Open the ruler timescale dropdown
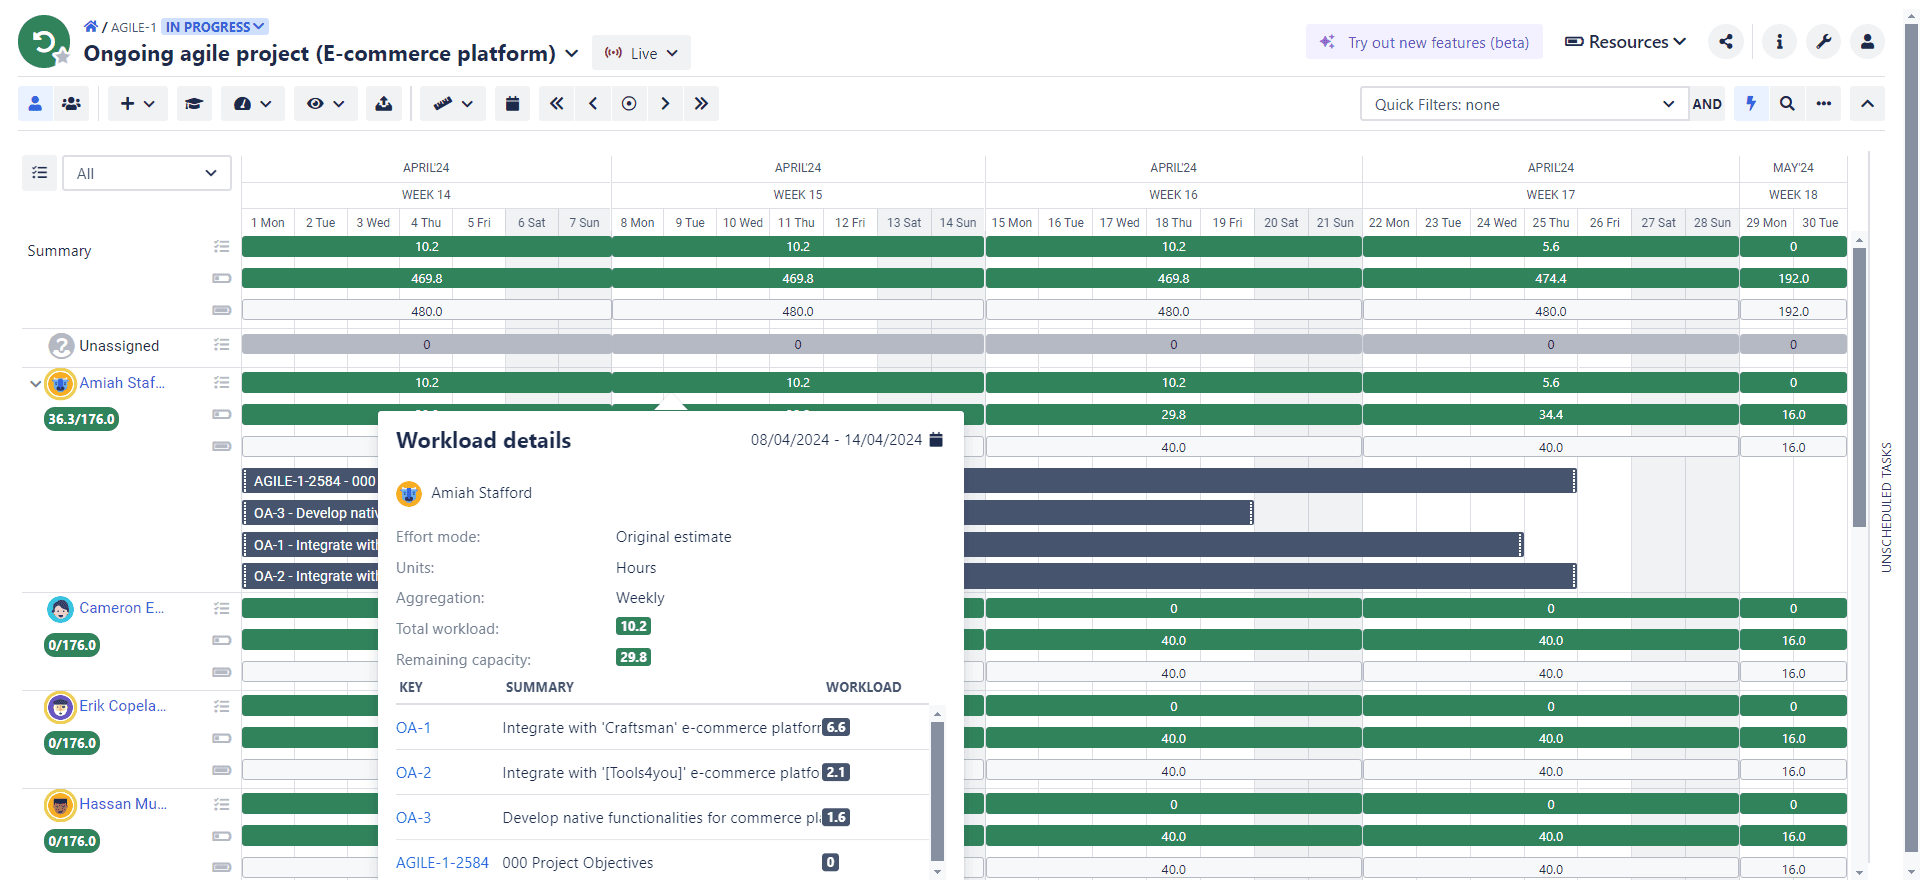Screen dimensions: 1920x880 pos(452,103)
